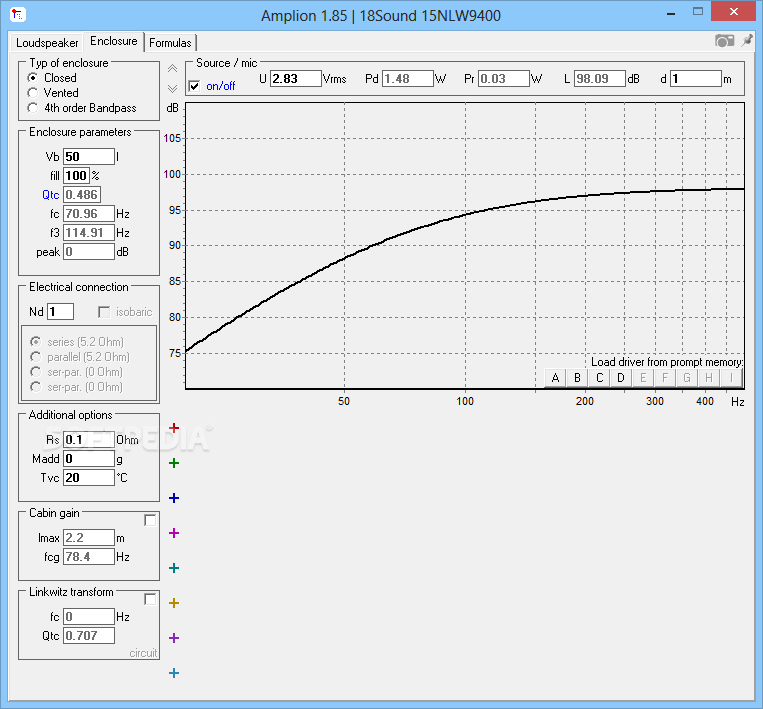Click the magenta plus marker
The image size is (763, 709).
coord(174,533)
